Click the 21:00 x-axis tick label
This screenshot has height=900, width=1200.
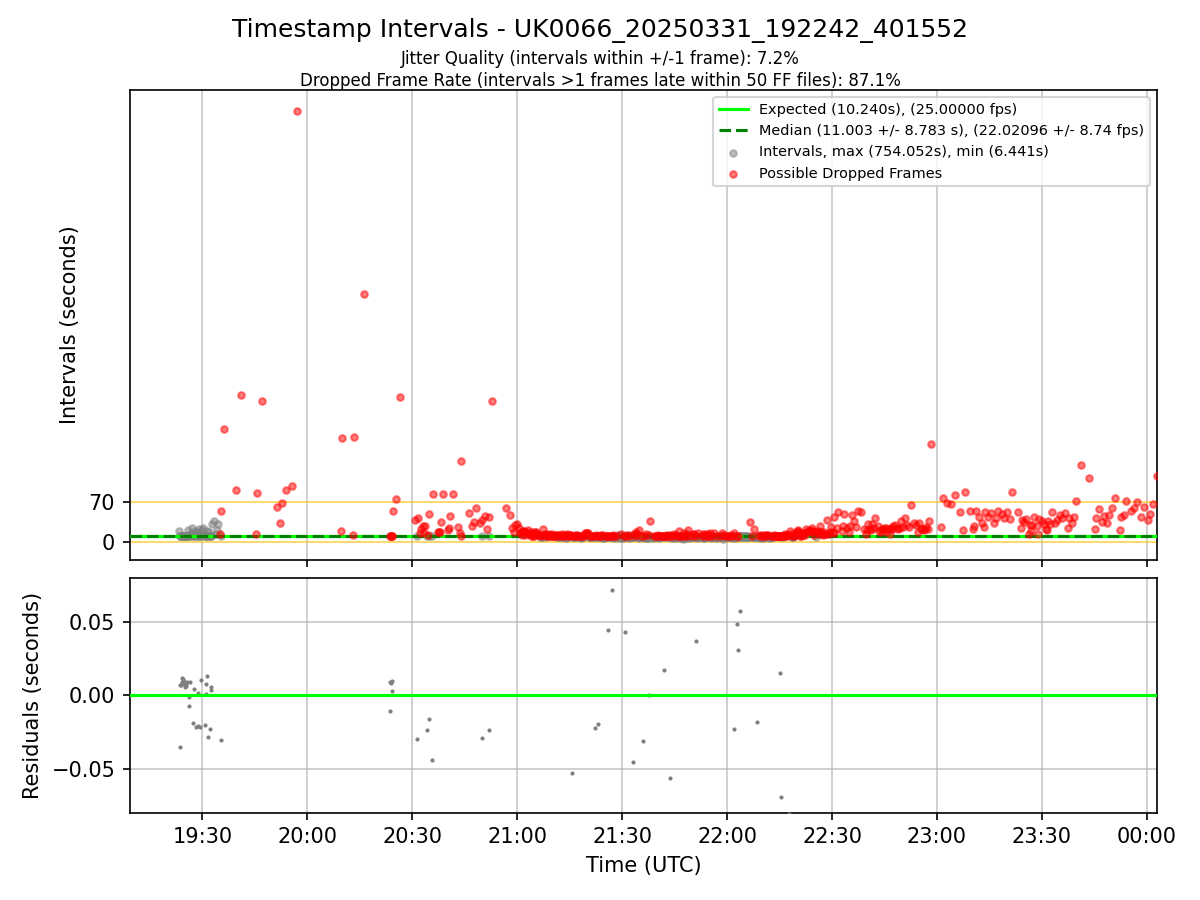(x=517, y=836)
